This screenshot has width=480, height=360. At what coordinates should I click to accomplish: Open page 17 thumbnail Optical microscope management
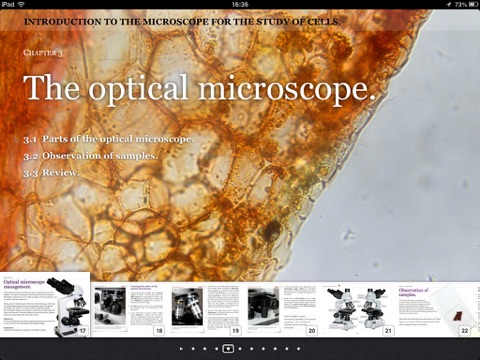tap(45, 305)
